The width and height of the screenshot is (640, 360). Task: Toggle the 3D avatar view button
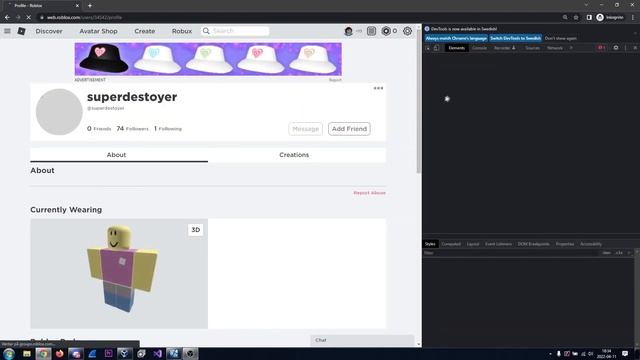coord(196,230)
